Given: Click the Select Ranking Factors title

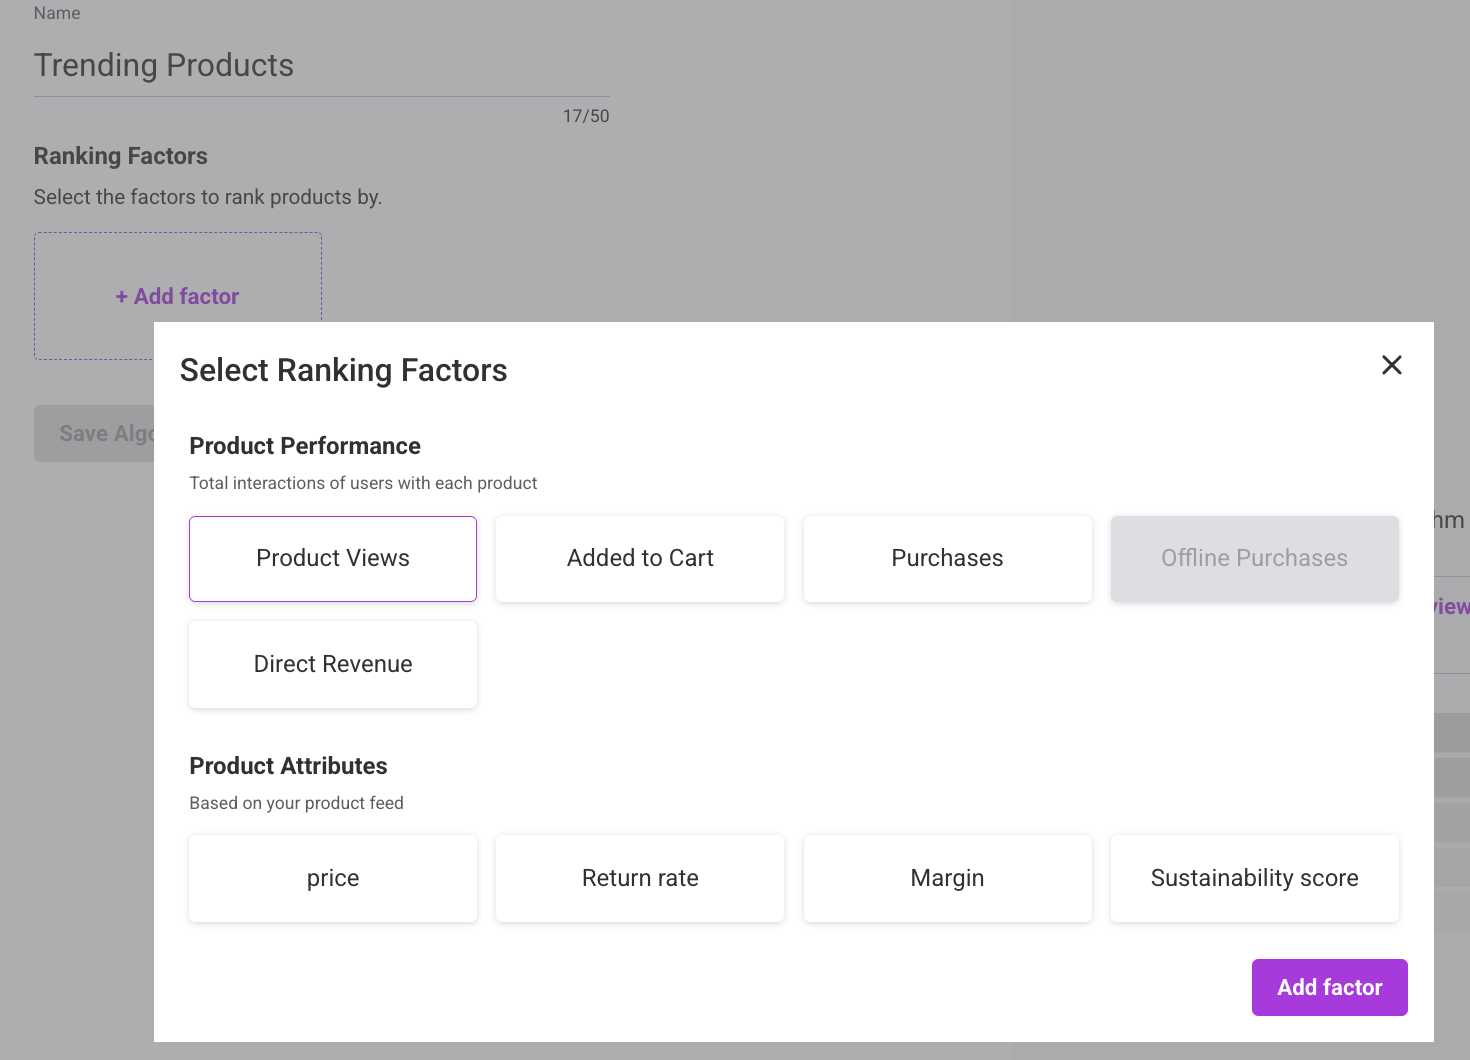Looking at the screenshot, I should tap(343, 370).
